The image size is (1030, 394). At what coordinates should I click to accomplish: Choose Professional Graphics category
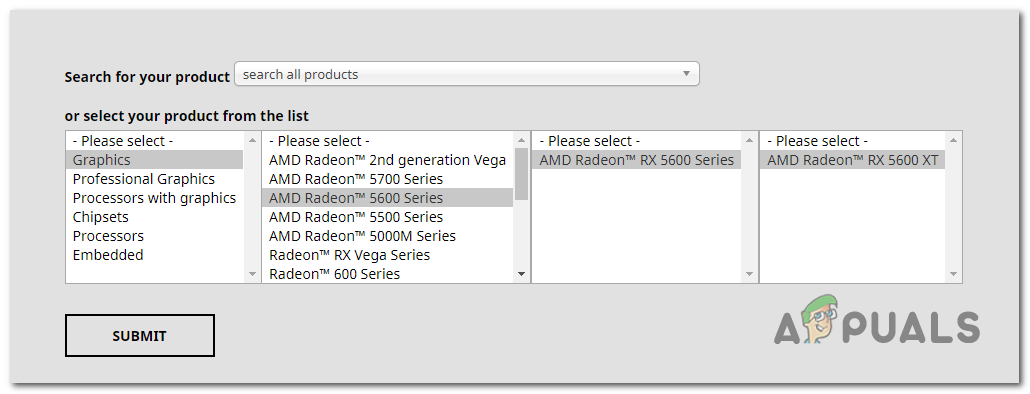(x=154, y=179)
